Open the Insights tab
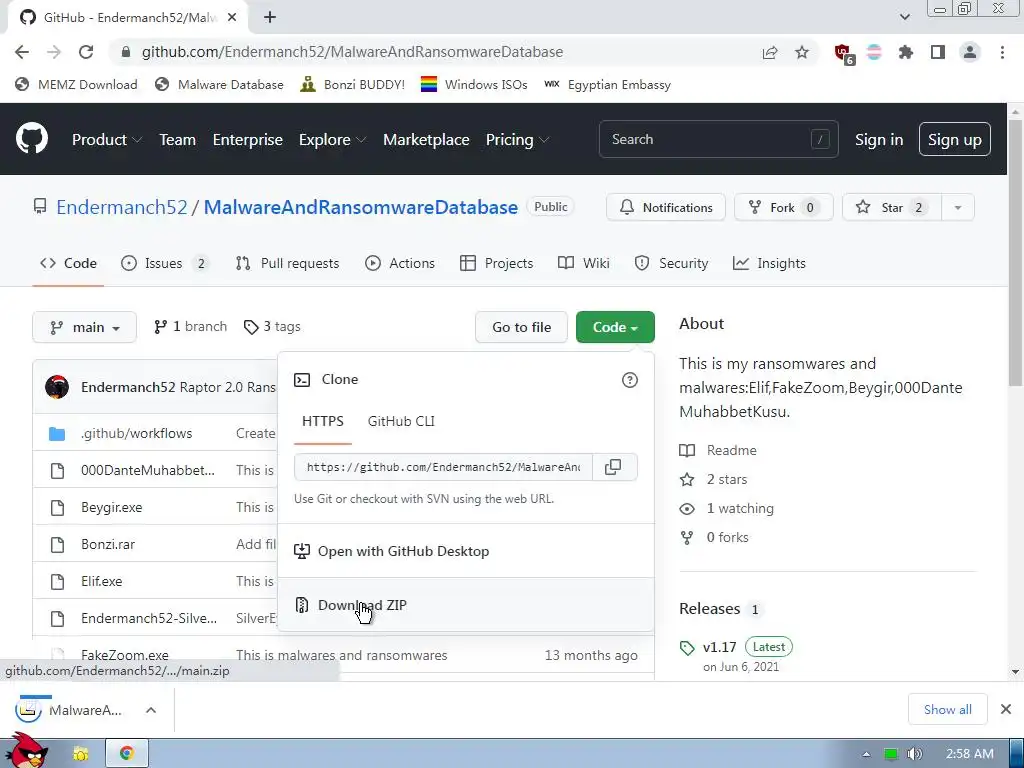Screen dimensions: 1024x768 click(769, 263)
